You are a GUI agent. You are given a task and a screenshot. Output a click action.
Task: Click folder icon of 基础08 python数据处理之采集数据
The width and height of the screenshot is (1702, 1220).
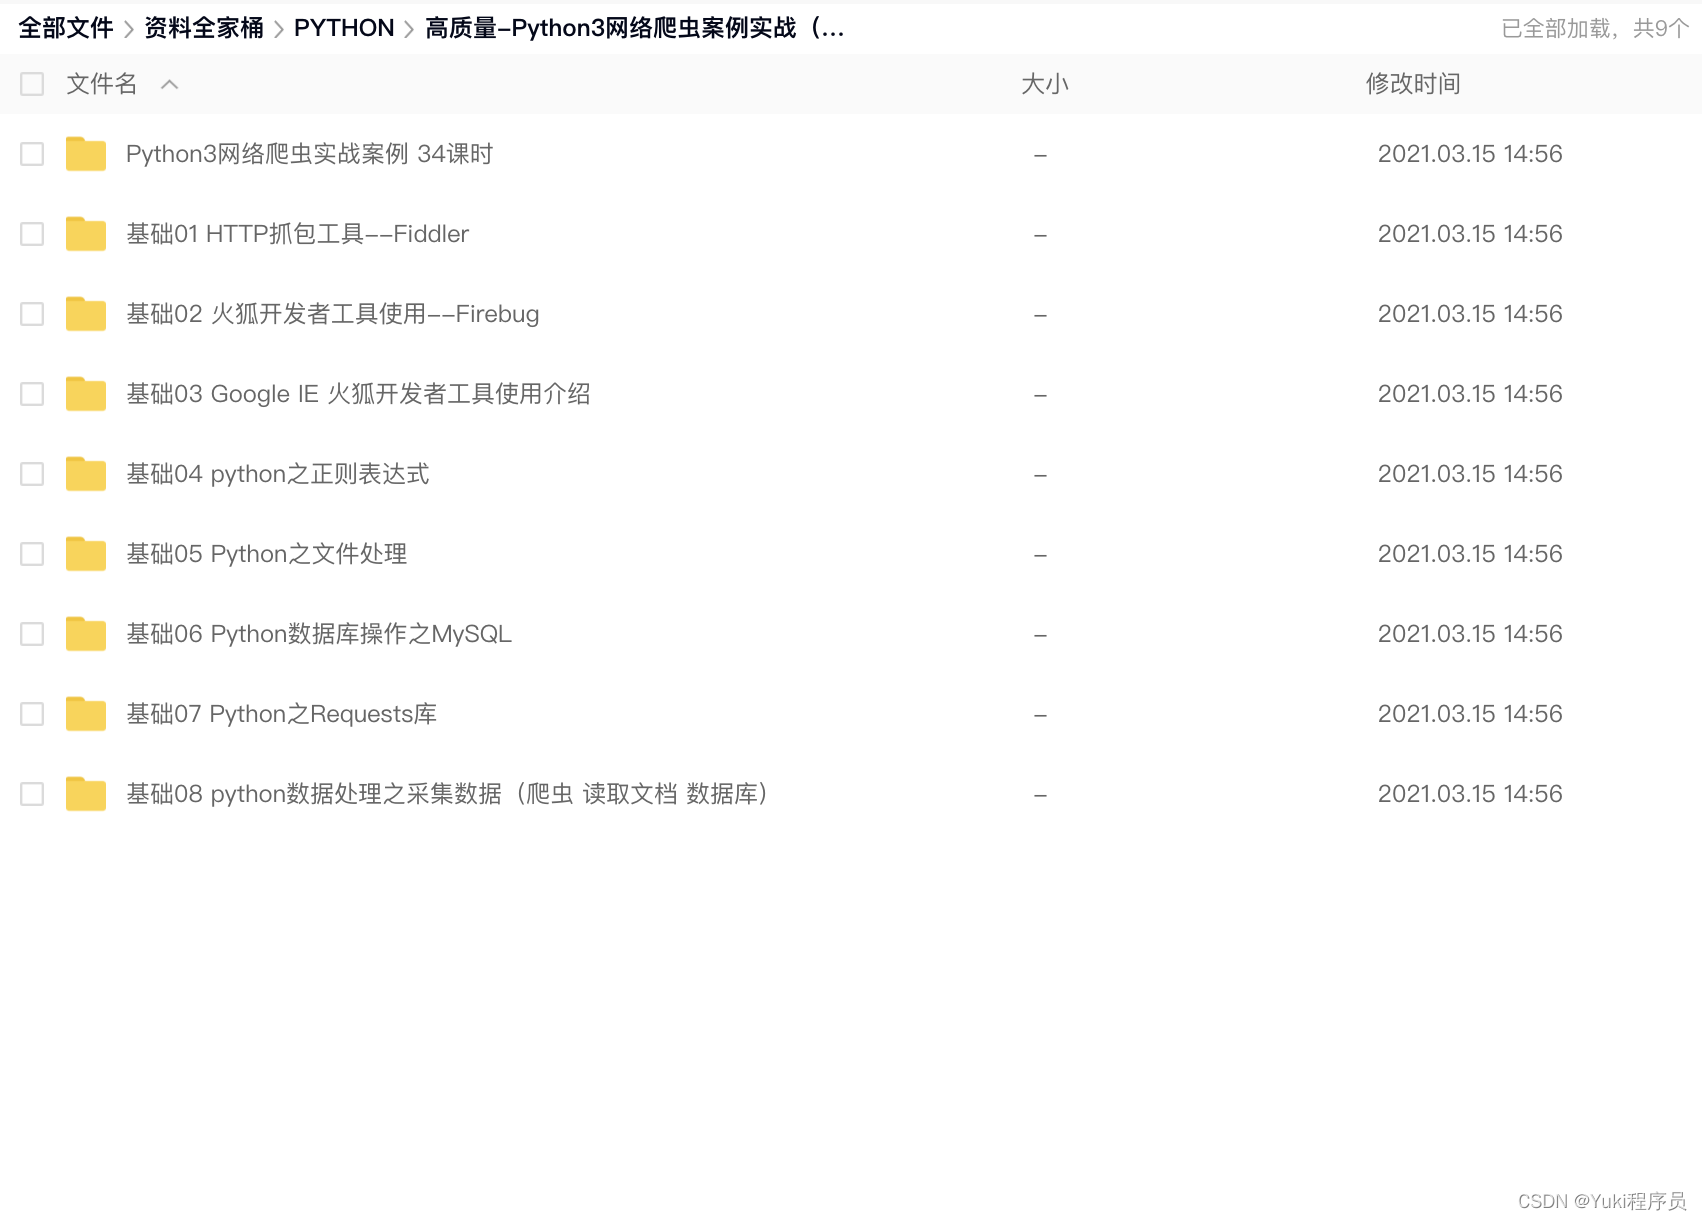click(86, 794)
